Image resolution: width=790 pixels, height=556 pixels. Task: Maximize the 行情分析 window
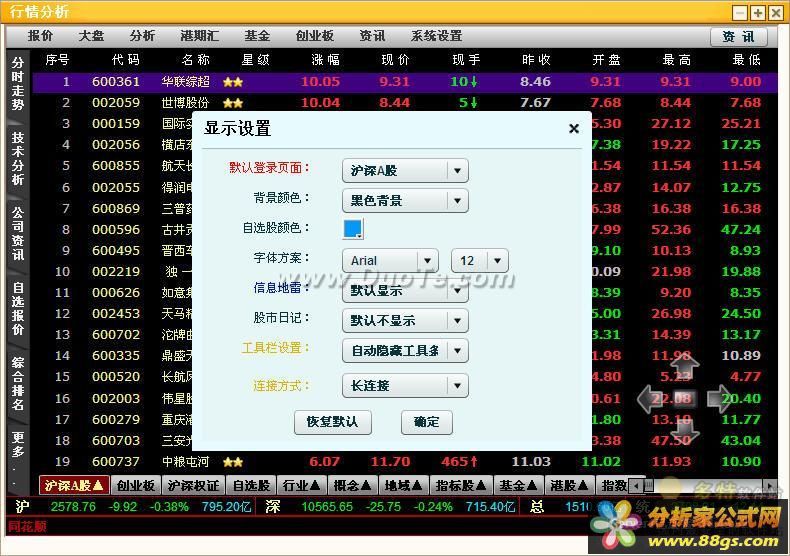758,13
